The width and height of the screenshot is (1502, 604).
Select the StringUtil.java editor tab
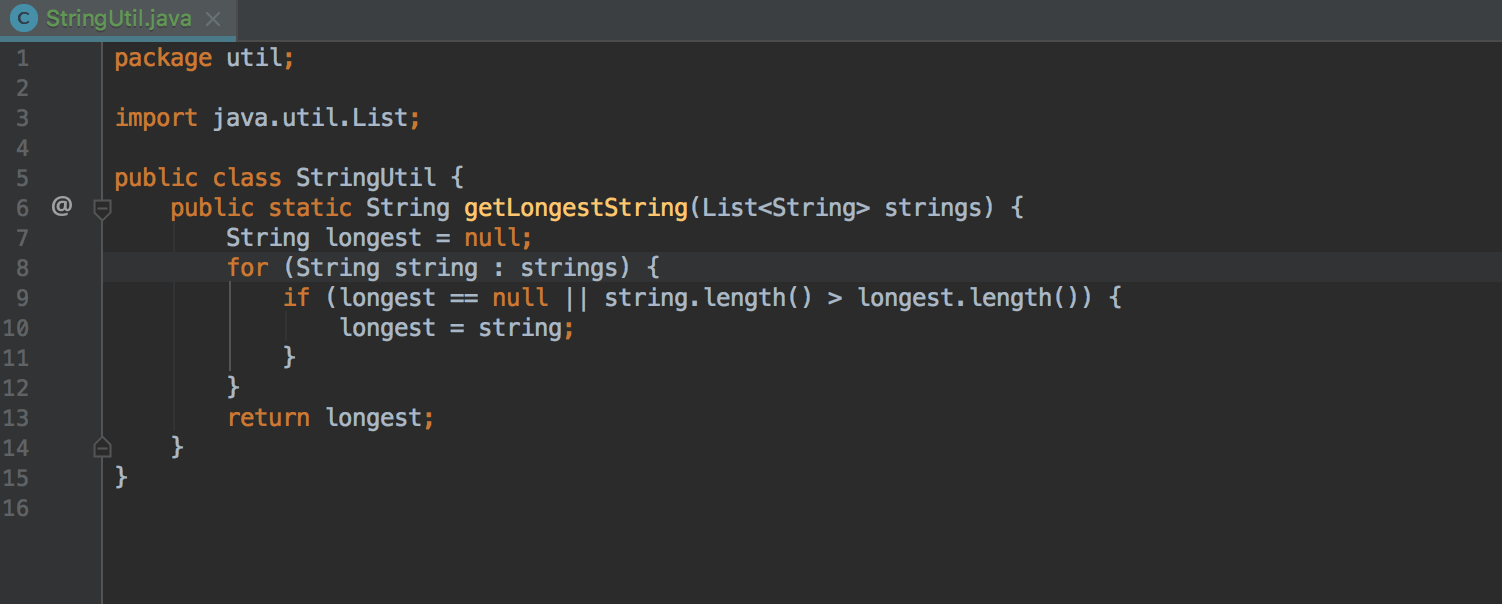118,19
